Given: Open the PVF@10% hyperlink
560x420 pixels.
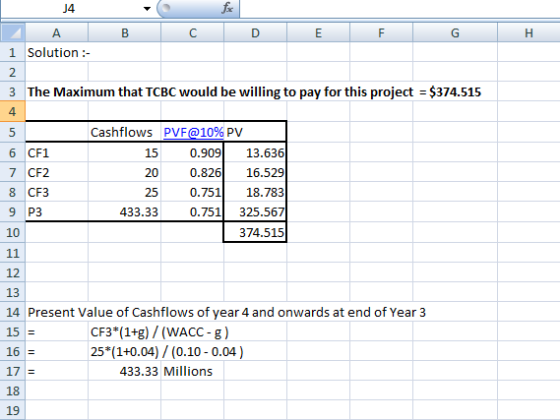Looking at the screenshot, I should tap(193, 132).
